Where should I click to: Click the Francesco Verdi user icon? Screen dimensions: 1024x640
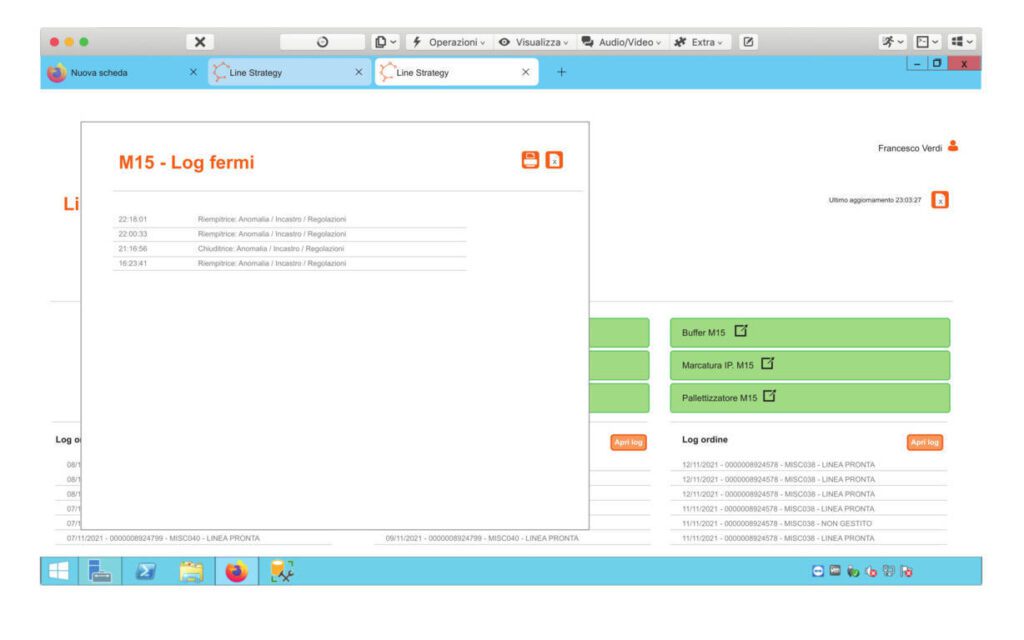(x=952, y=143)
